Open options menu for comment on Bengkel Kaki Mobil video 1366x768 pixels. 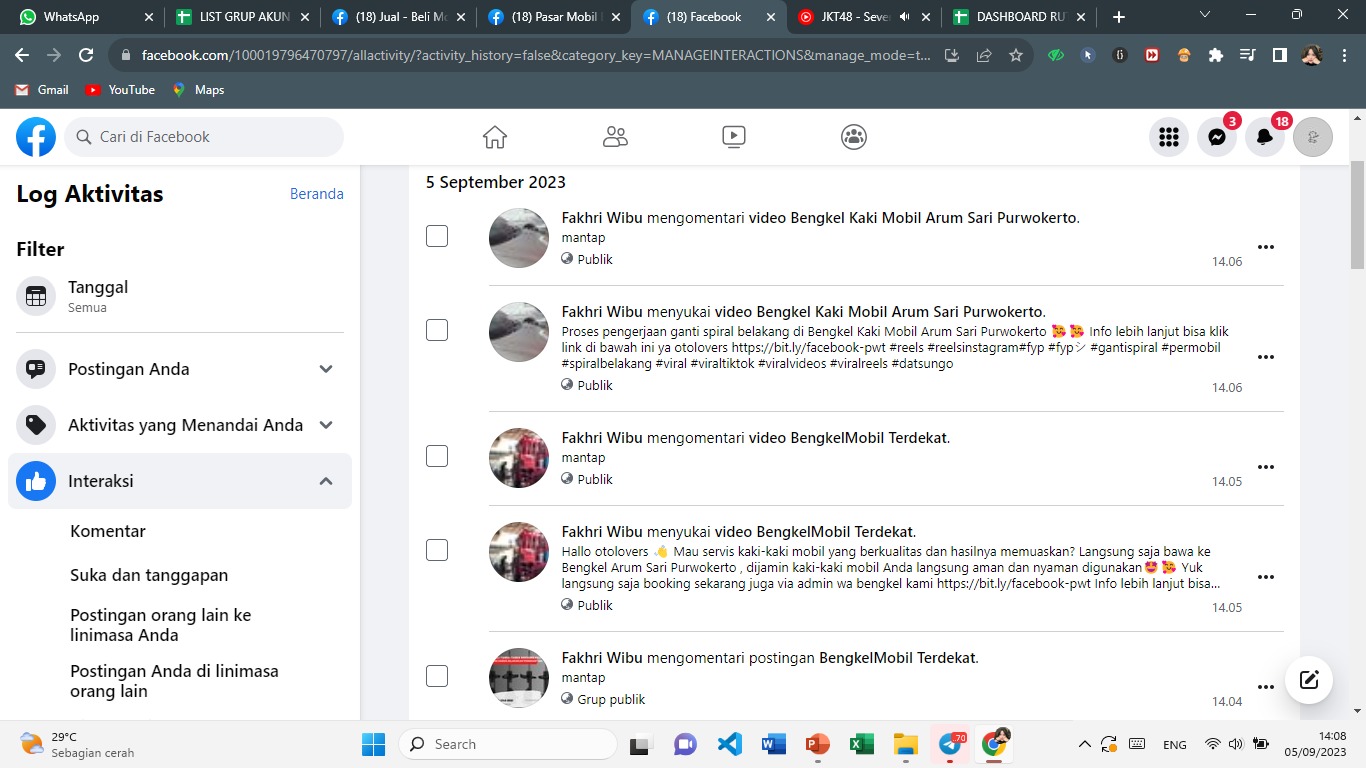click(x=1266, y=247)
